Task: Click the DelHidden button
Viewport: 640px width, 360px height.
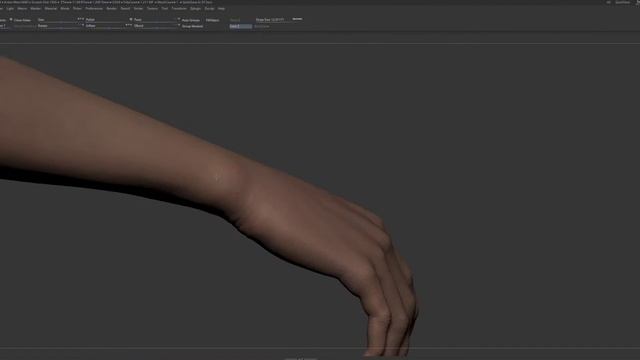Action: click(x=213, y=20)
